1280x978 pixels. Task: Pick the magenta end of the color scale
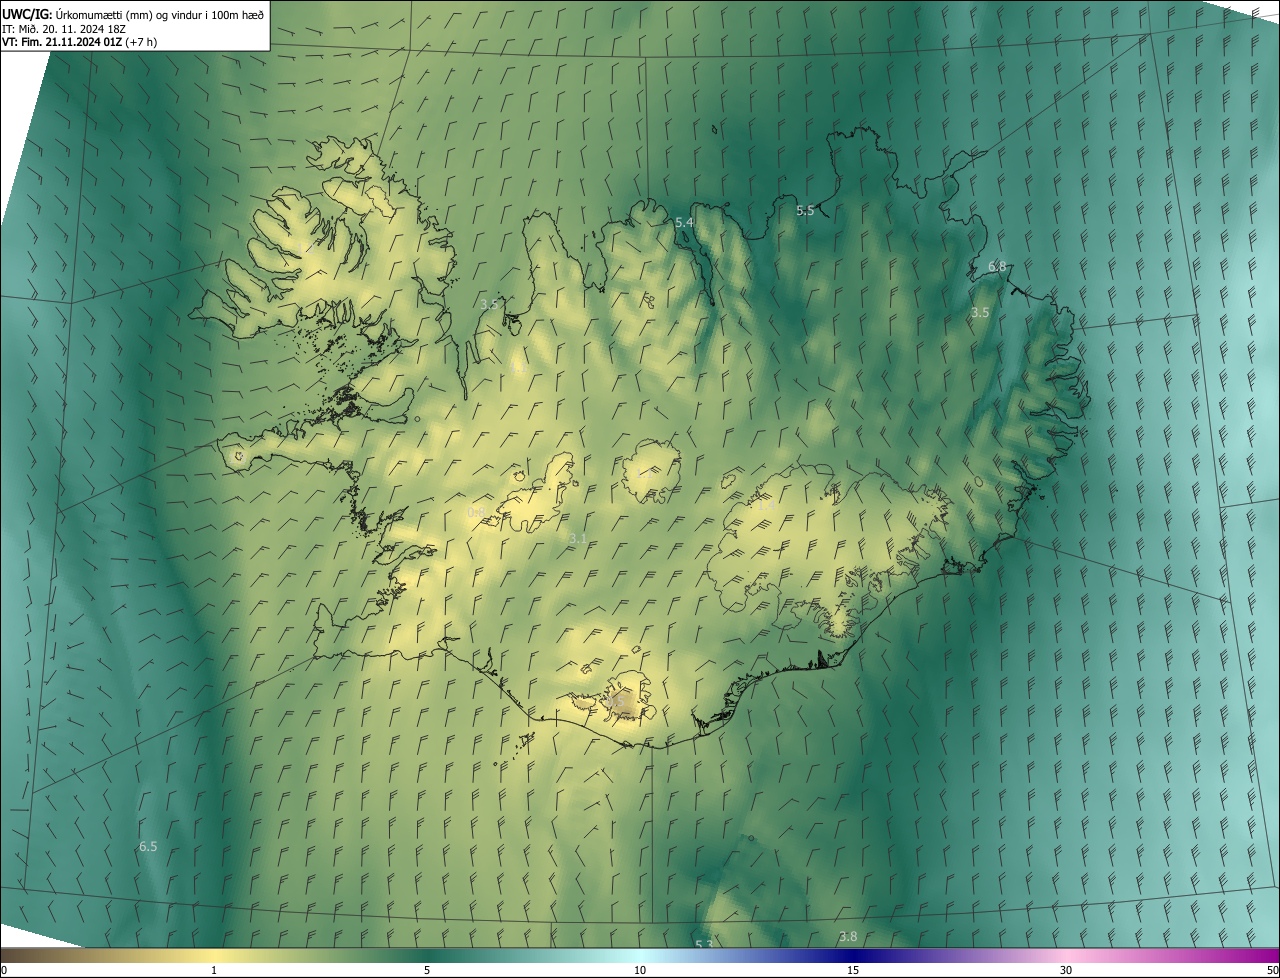pyautogui.click(x=1265, y=955)
